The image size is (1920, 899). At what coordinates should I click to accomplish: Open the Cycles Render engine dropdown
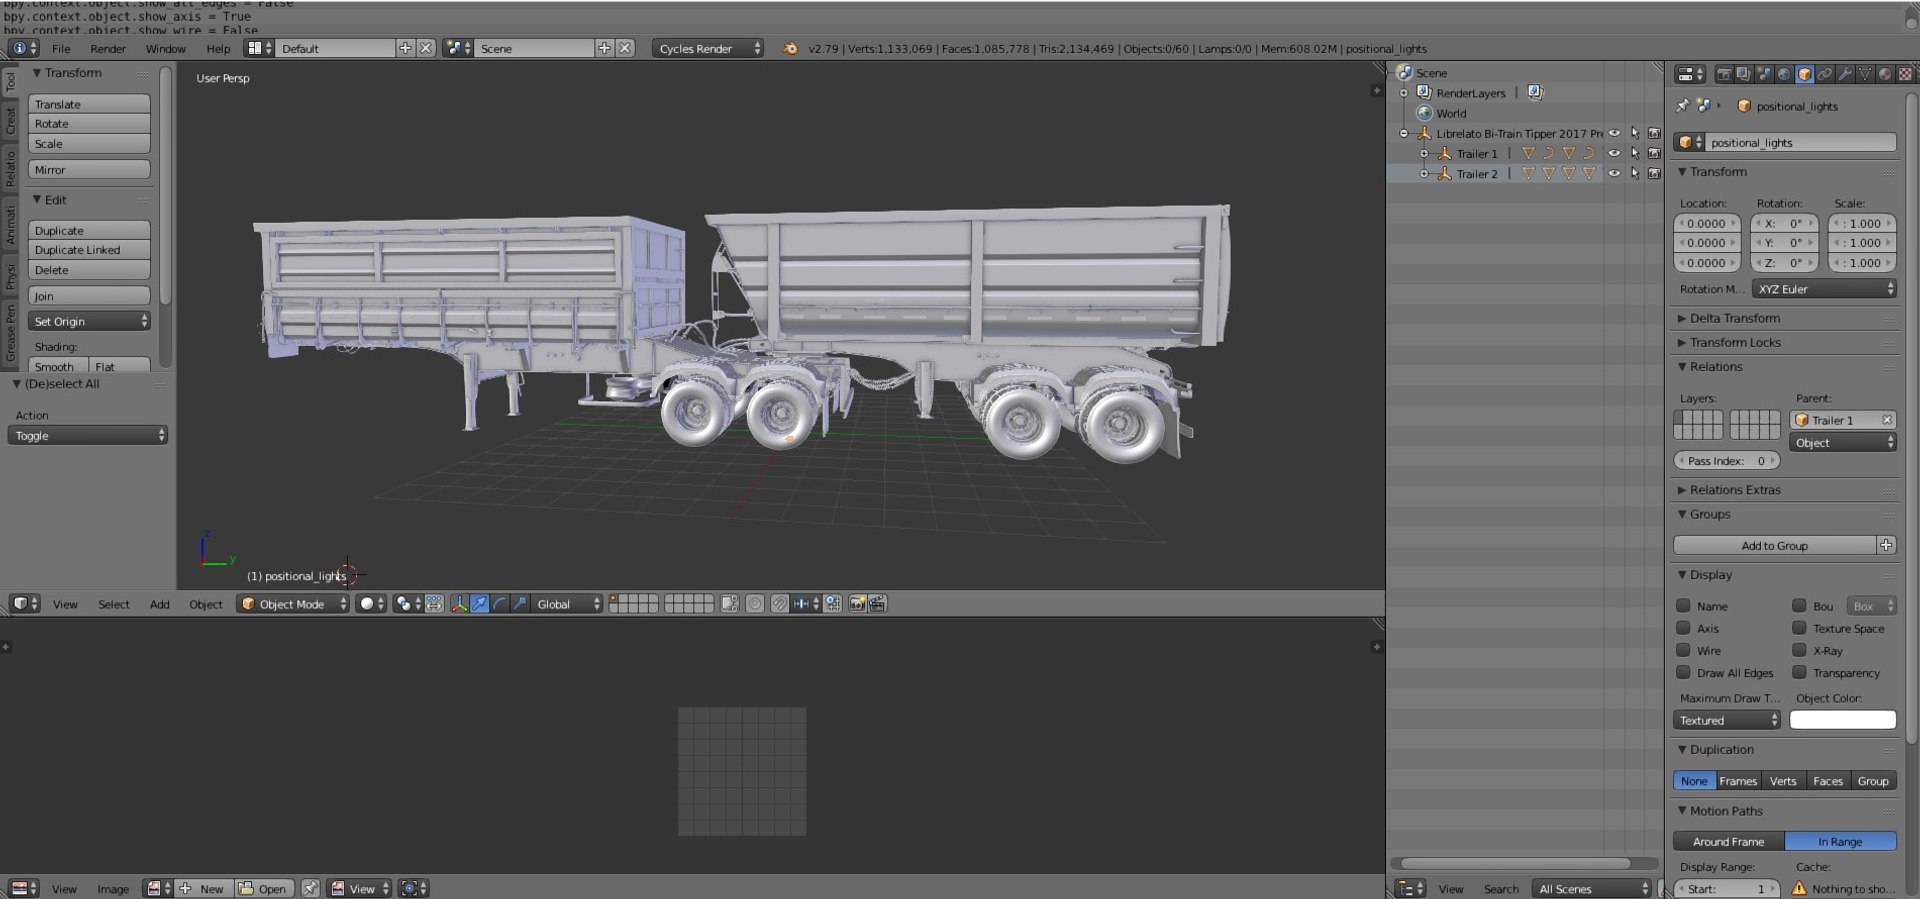click(708, 48)
